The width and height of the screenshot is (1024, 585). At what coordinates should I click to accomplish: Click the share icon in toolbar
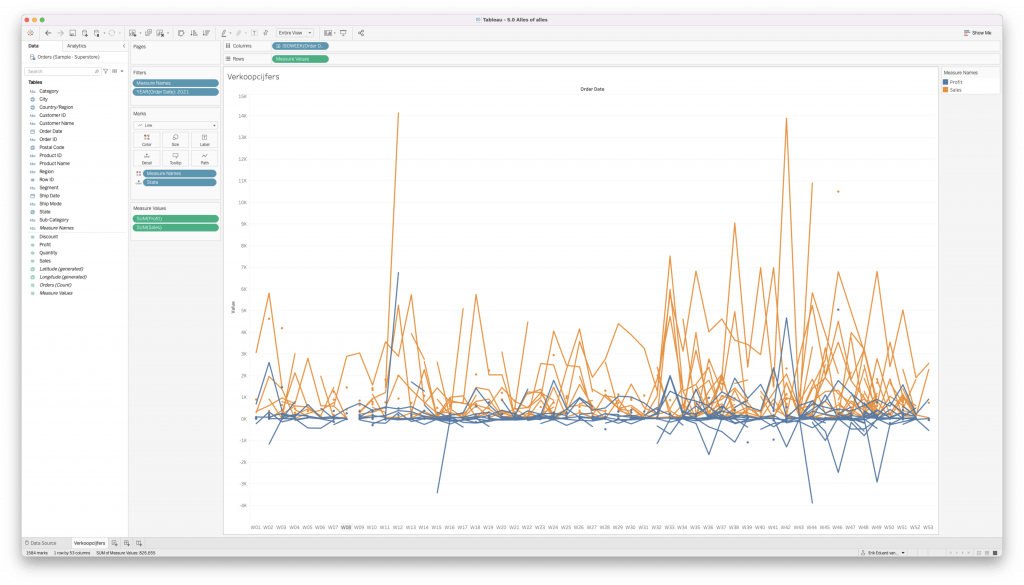361,33
